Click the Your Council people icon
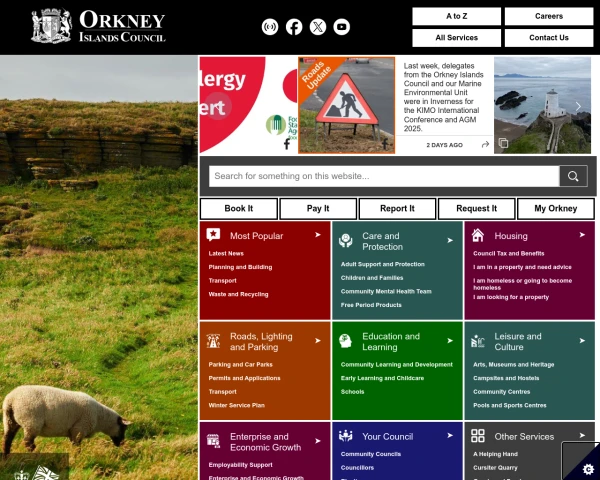 click(346, 436)
